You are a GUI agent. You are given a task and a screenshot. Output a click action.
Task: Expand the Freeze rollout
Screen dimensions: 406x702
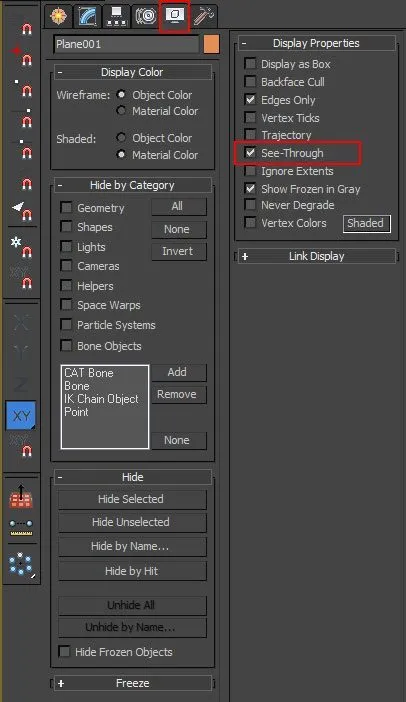click(x=132, y=683)
